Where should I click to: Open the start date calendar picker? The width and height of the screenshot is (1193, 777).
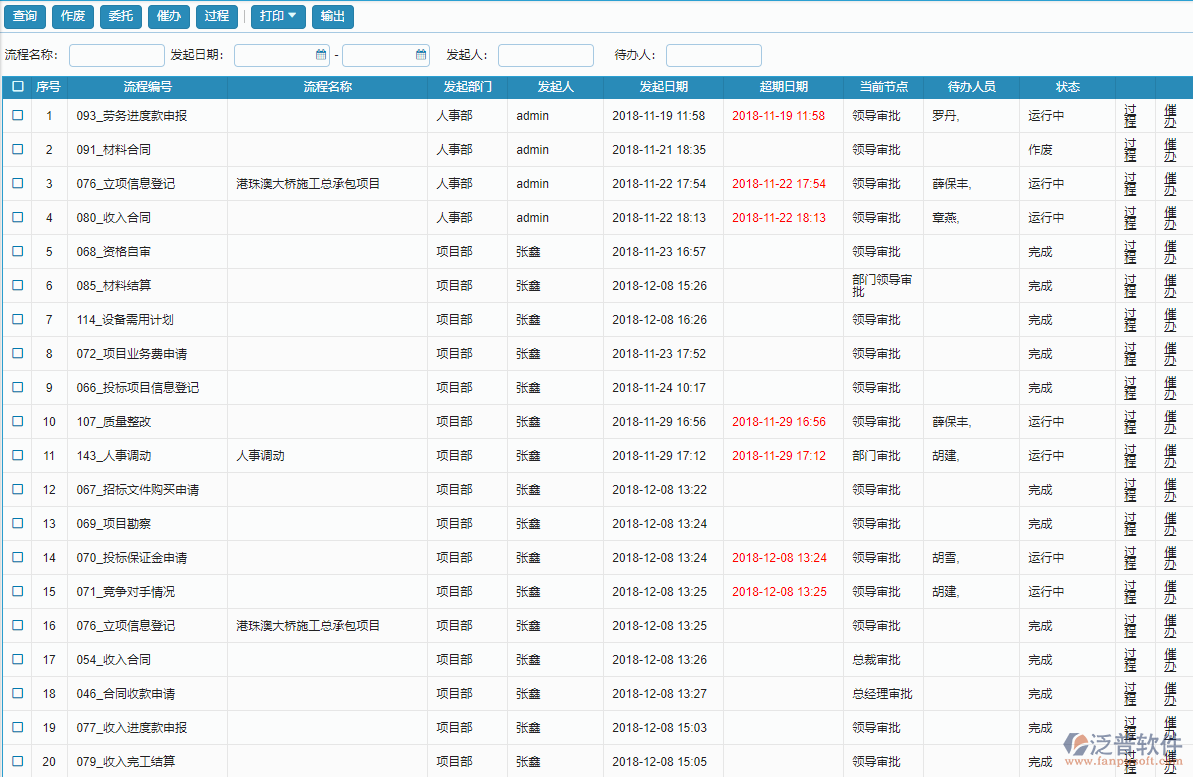(321, 55)
